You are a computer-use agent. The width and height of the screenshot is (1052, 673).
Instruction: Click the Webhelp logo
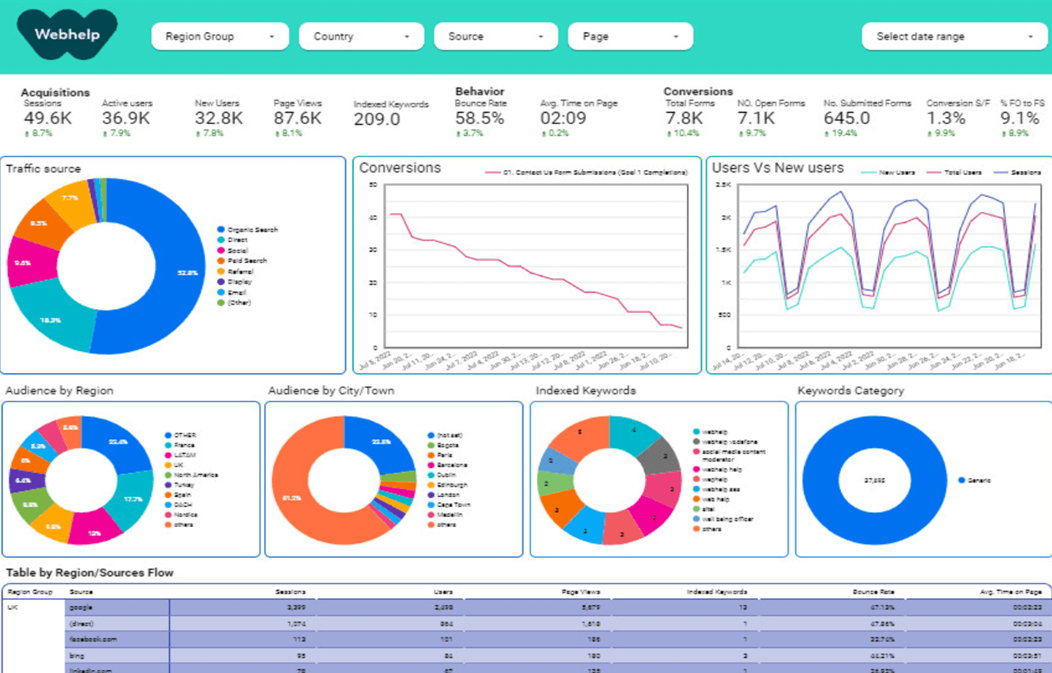tap(67, 35)
